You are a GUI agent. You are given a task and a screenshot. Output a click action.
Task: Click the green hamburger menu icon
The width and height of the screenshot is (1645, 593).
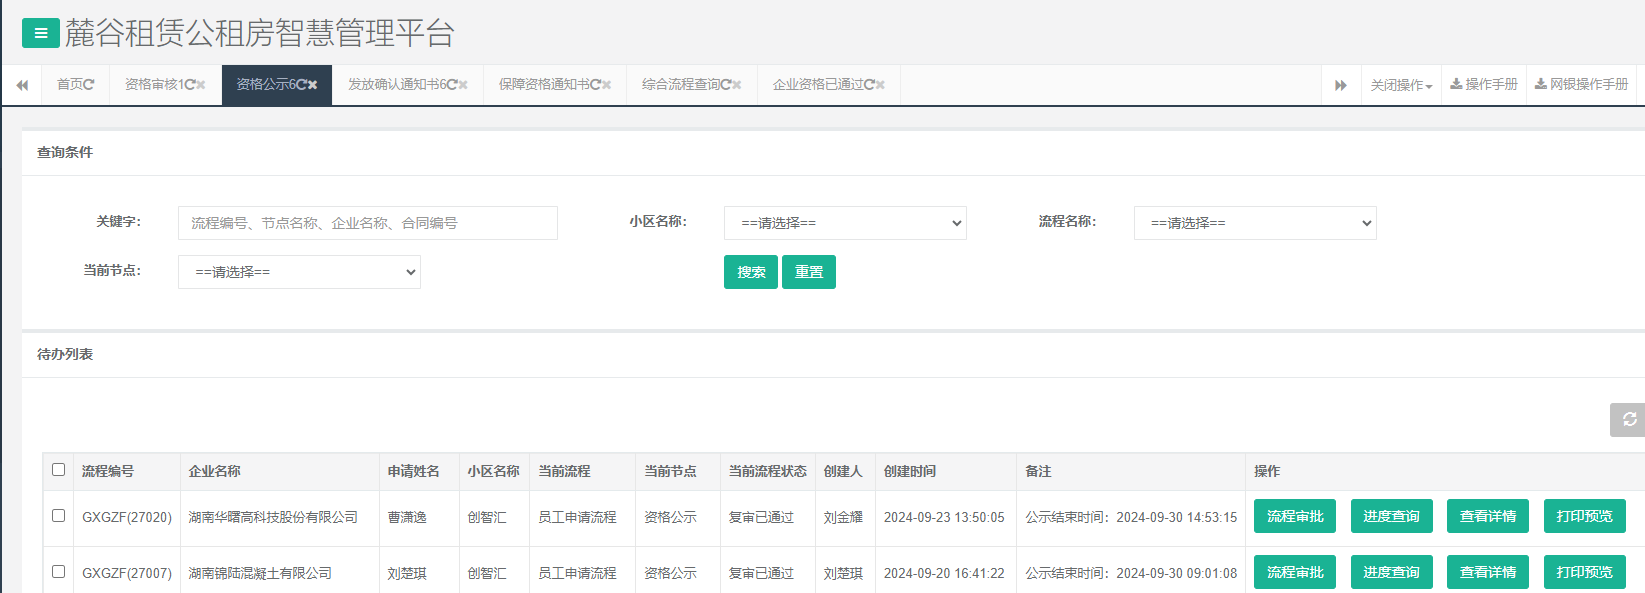pyautogui.click(x=40, y=33)
